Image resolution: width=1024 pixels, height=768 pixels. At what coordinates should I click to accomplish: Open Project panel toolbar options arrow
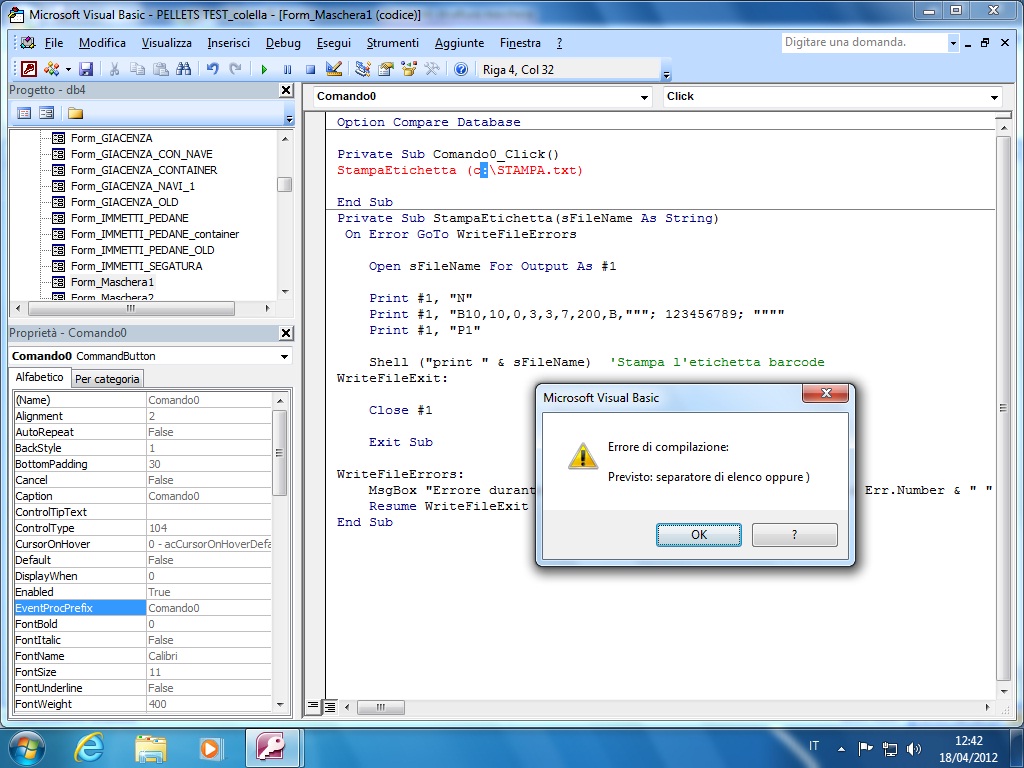point(289,118)
